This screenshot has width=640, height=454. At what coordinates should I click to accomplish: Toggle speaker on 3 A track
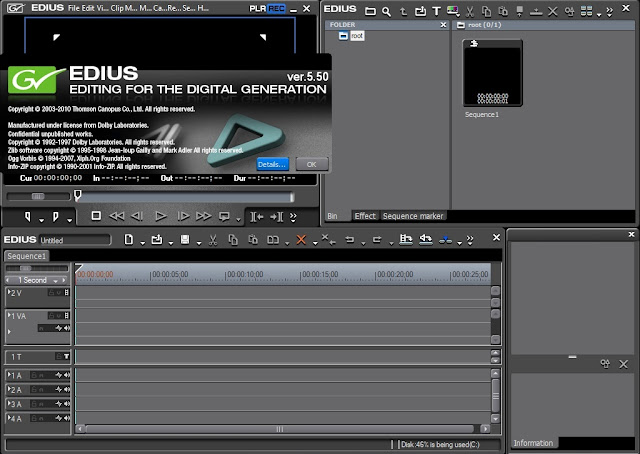pos(67,404)
